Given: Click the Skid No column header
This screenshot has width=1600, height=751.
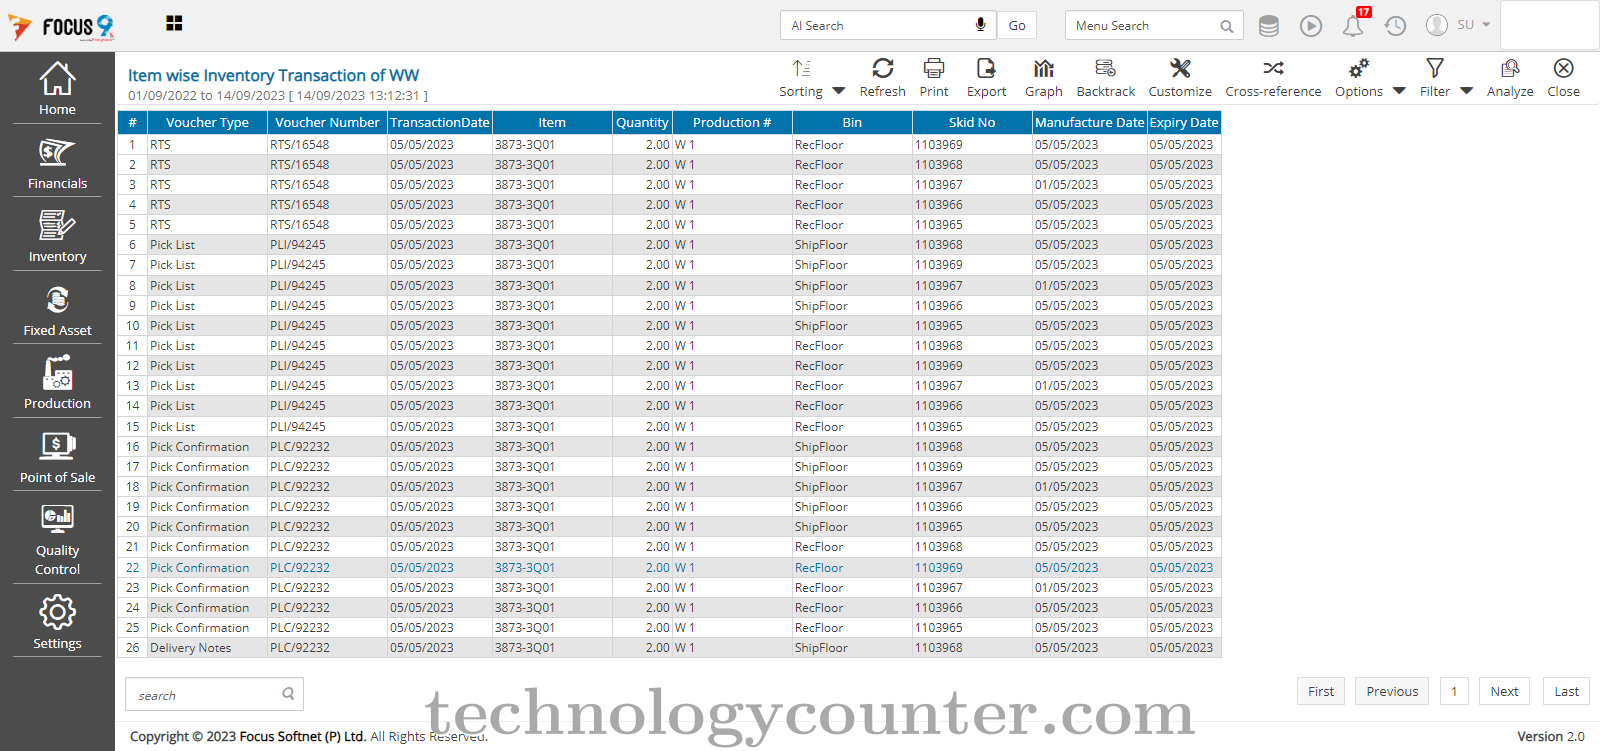Looking at the screenshot, I should coord(972,122).
